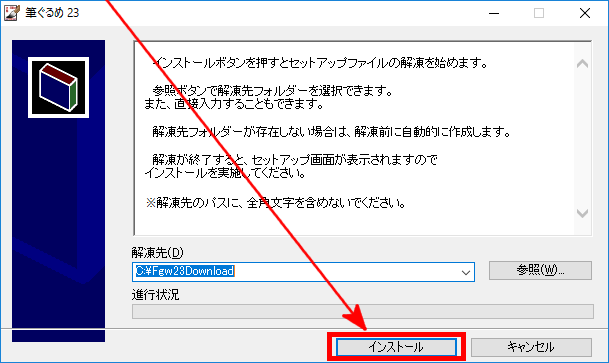Click the line インストールボタンを押すとセットアップファイルの解凍を始めます。
609x363 pixels.
(x=320, y=63)
